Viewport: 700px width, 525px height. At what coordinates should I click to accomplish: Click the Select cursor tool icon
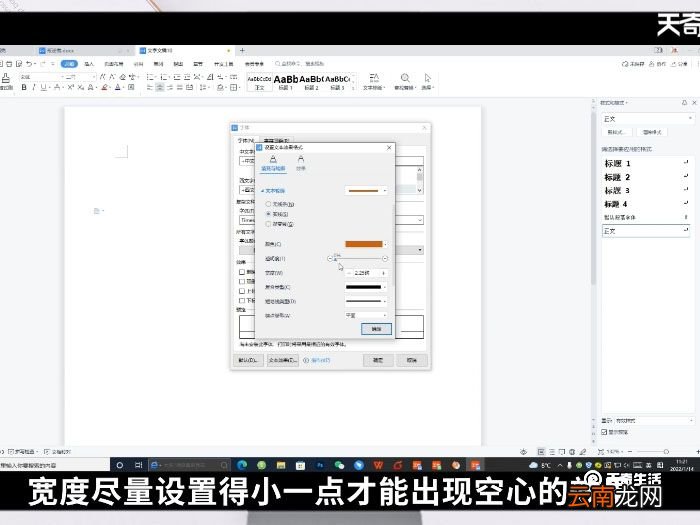[x=427, y=78]
